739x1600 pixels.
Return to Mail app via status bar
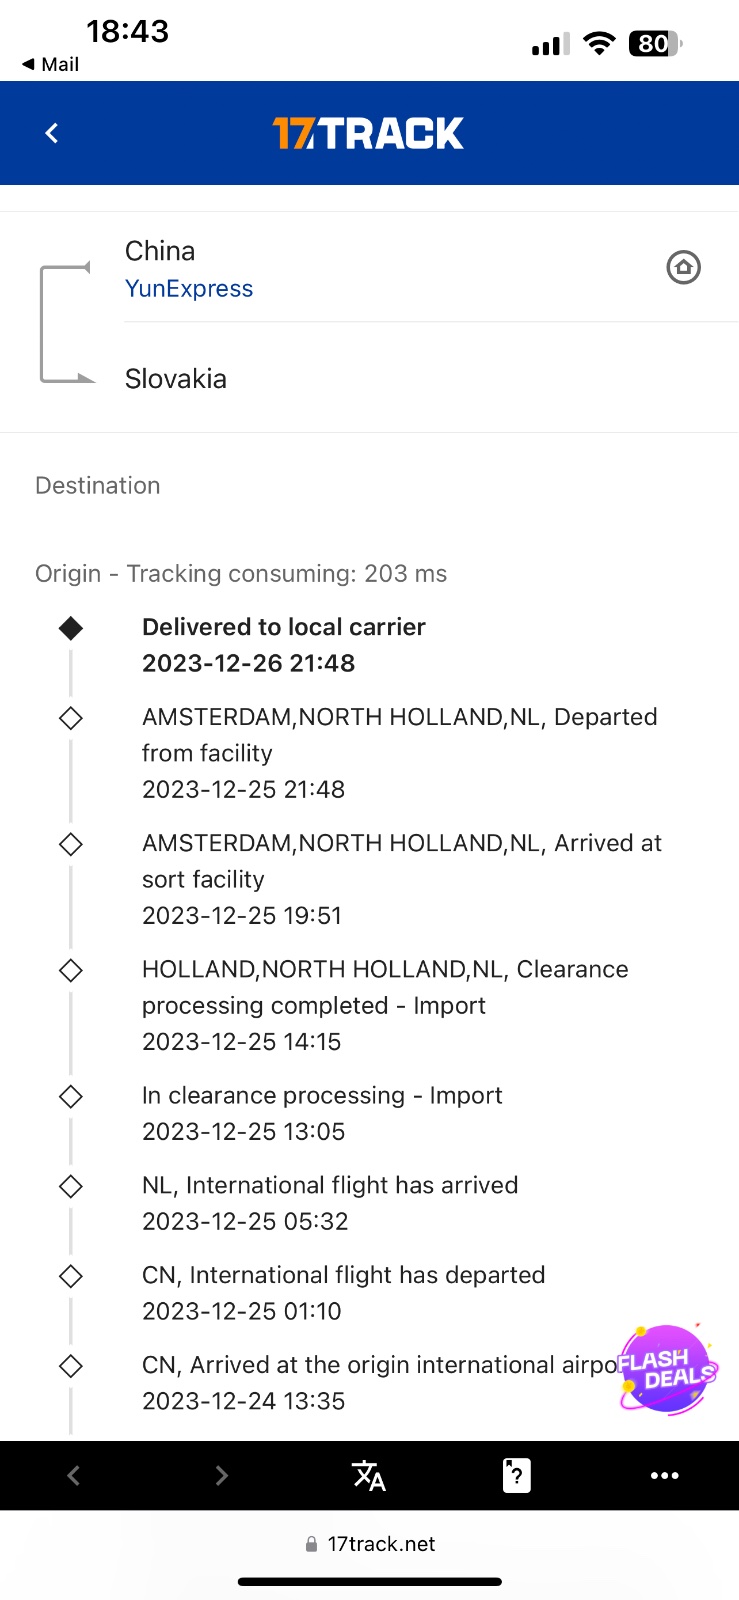(51, 64)
